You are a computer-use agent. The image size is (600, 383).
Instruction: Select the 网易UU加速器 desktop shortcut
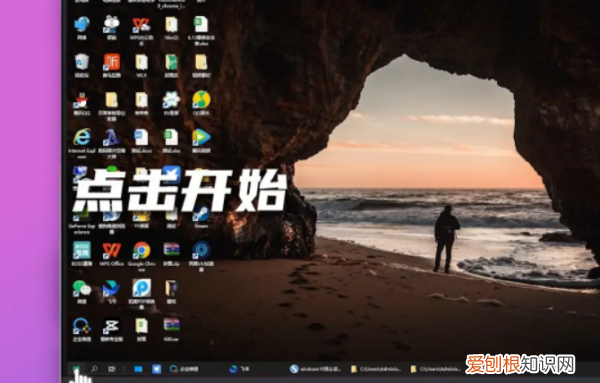click(x=201, y=256)
